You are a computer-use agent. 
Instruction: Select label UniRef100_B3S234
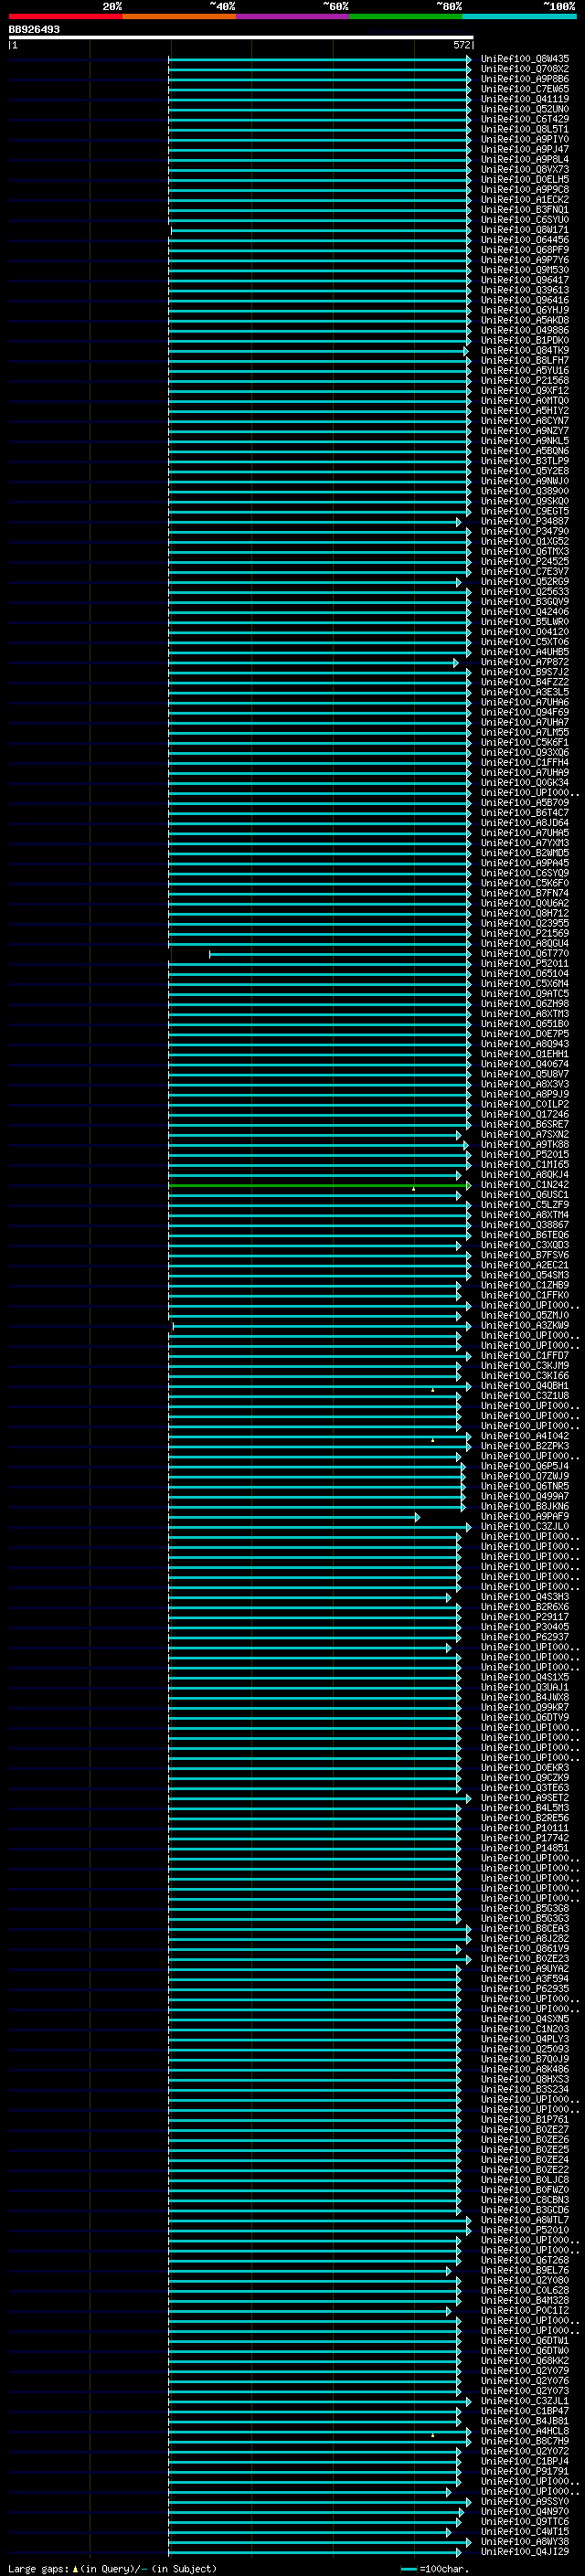pos(525,2089)
